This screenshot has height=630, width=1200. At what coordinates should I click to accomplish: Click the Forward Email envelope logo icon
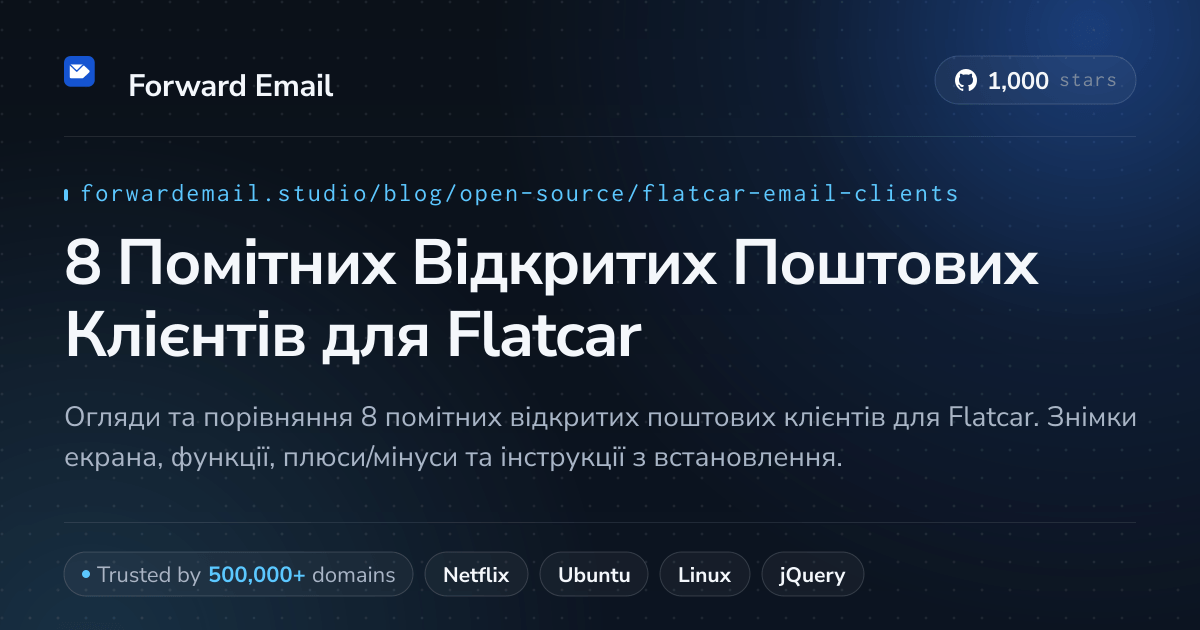point(79,71)
